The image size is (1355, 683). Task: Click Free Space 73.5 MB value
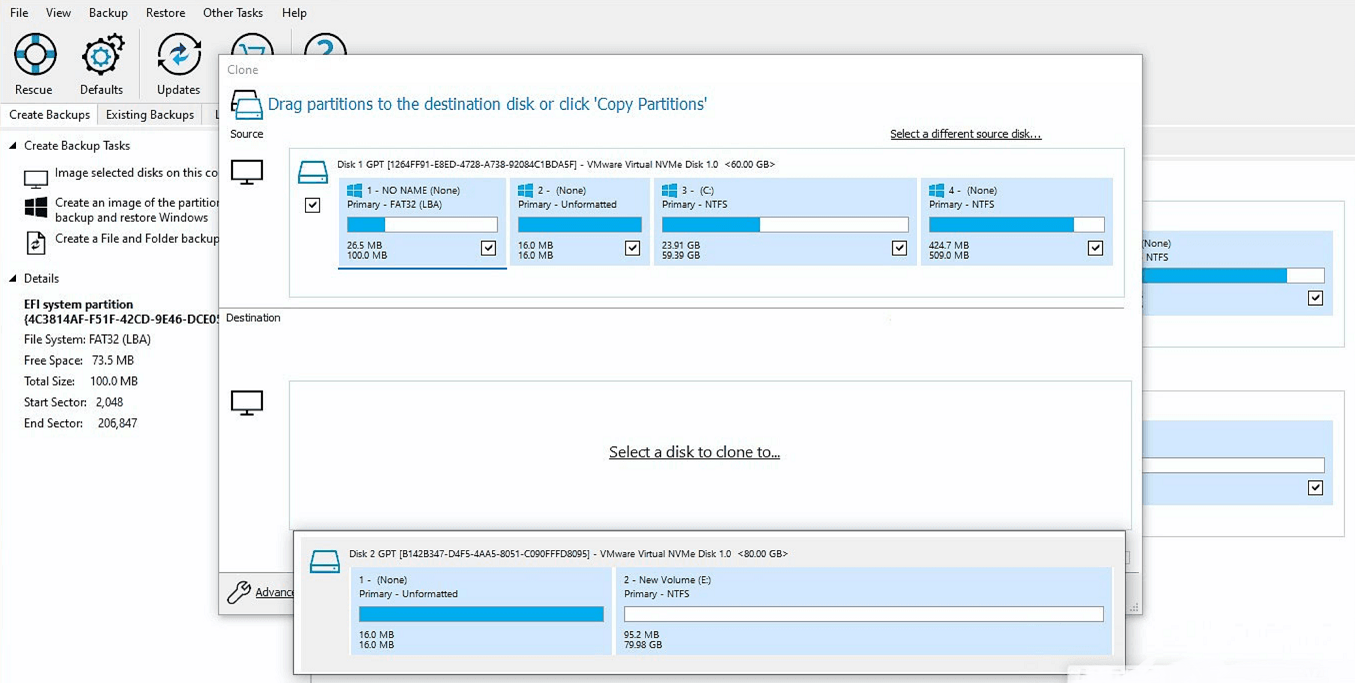(113, 360)
